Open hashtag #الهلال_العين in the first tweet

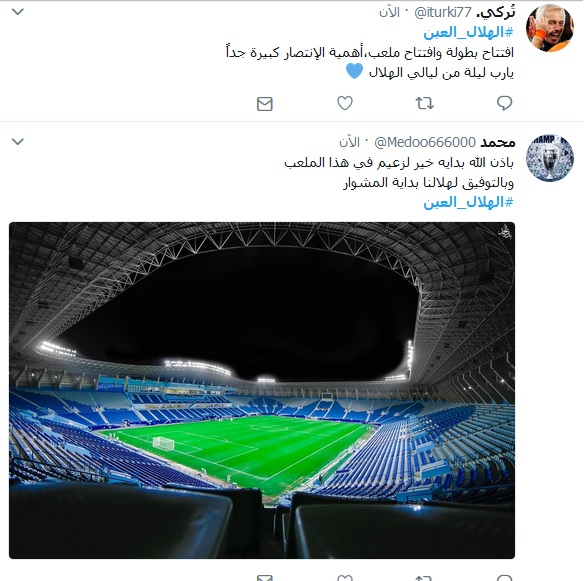pos(468,33)
